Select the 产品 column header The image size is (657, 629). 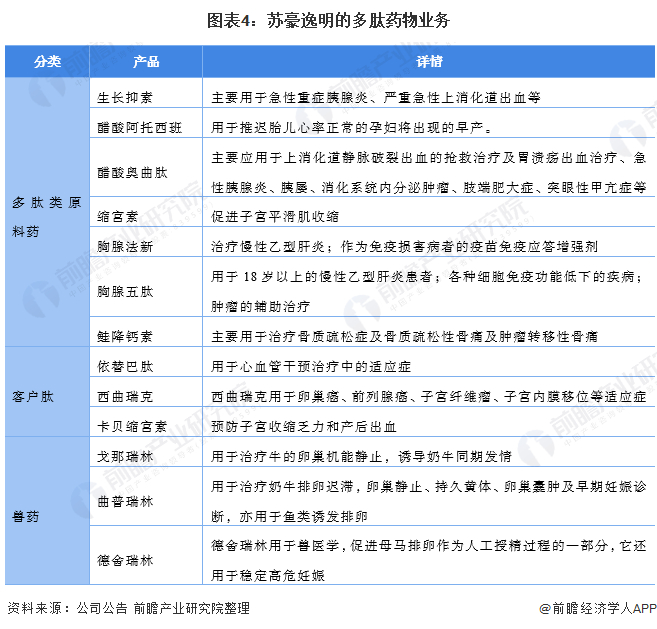[x=146, y=62]
